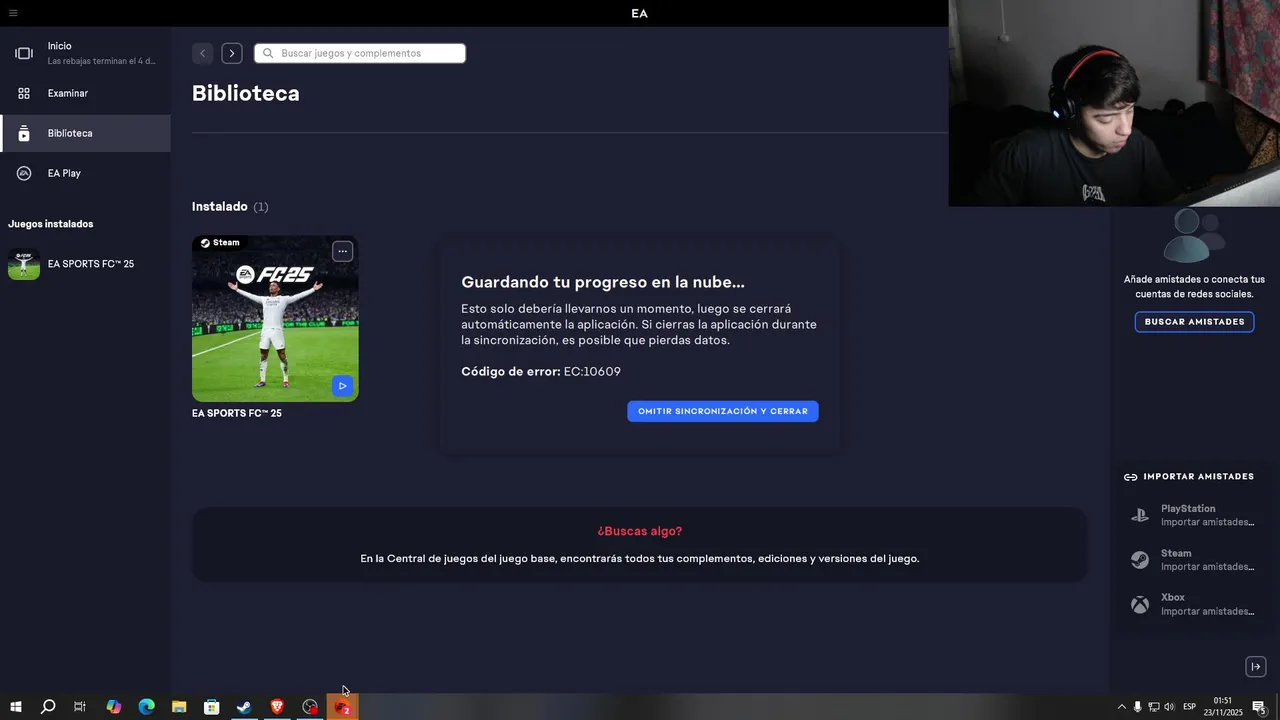Click the ¿Buscas algo? heading
Screen dimensions: 1280x720
click(x=640, y=531)
